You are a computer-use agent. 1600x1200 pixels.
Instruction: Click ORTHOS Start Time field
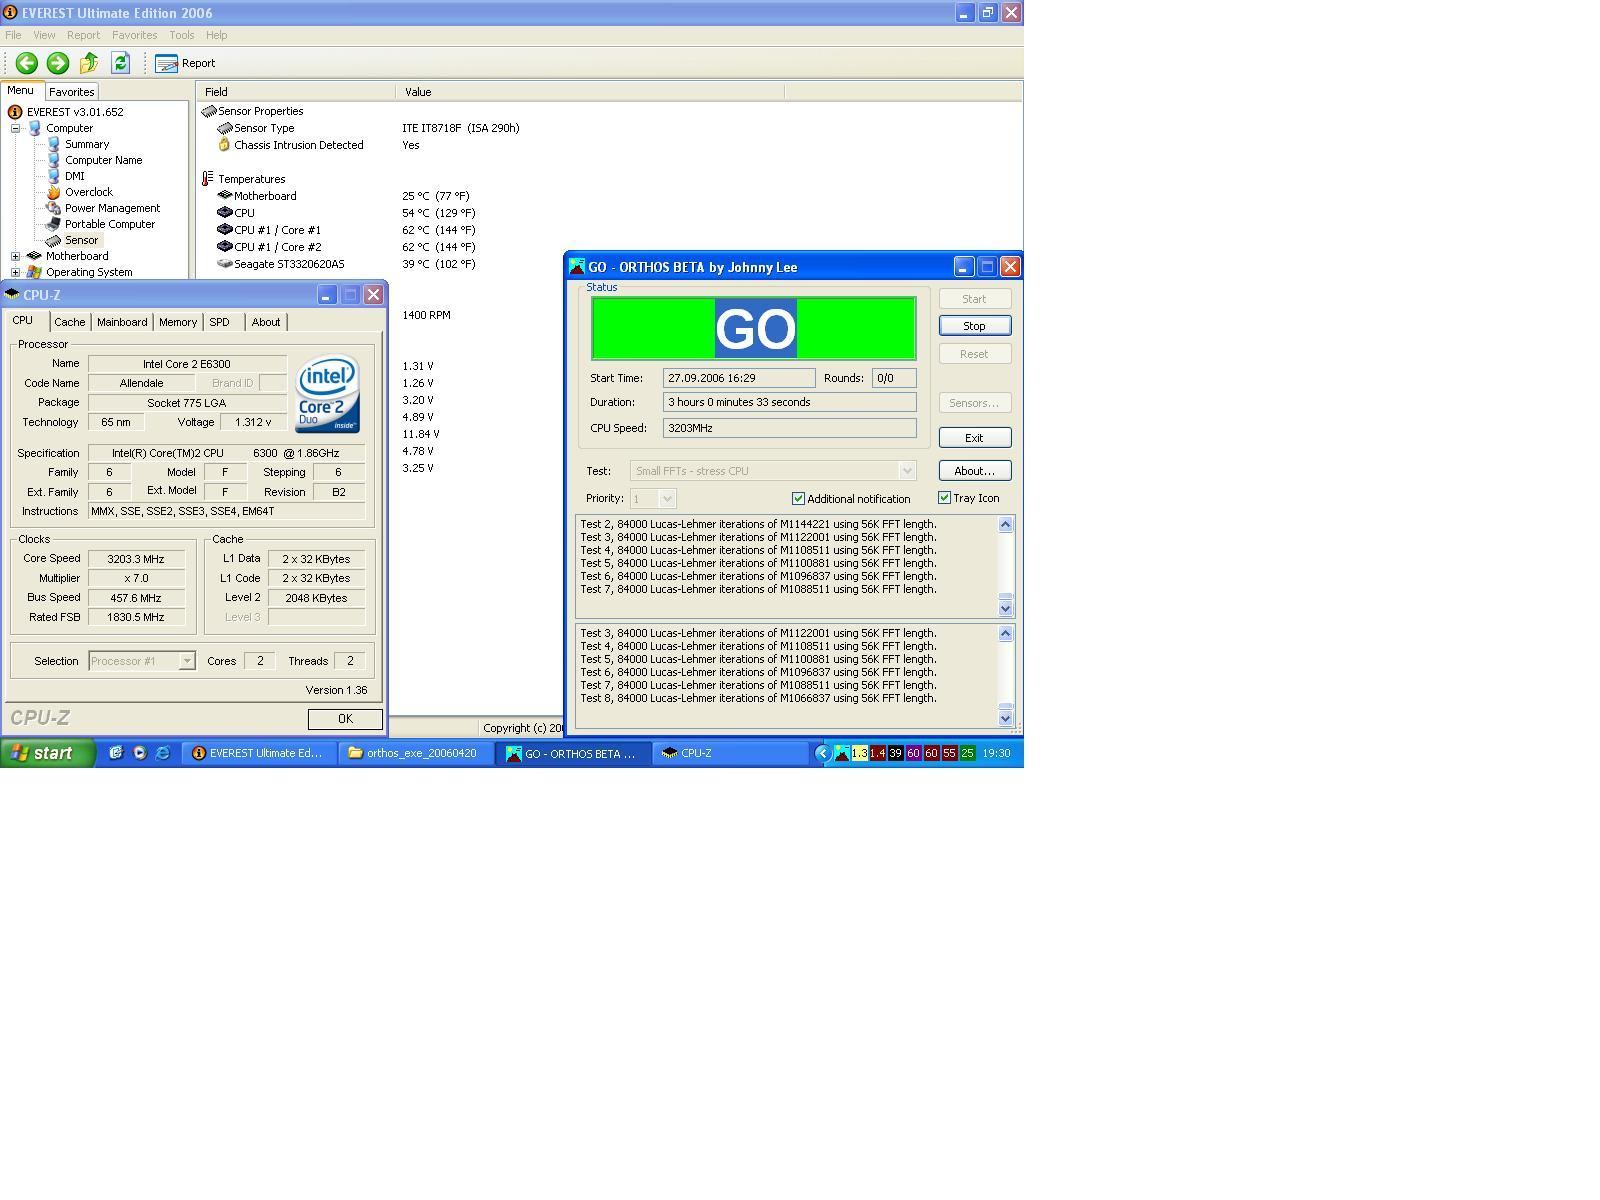pos(739,378)
